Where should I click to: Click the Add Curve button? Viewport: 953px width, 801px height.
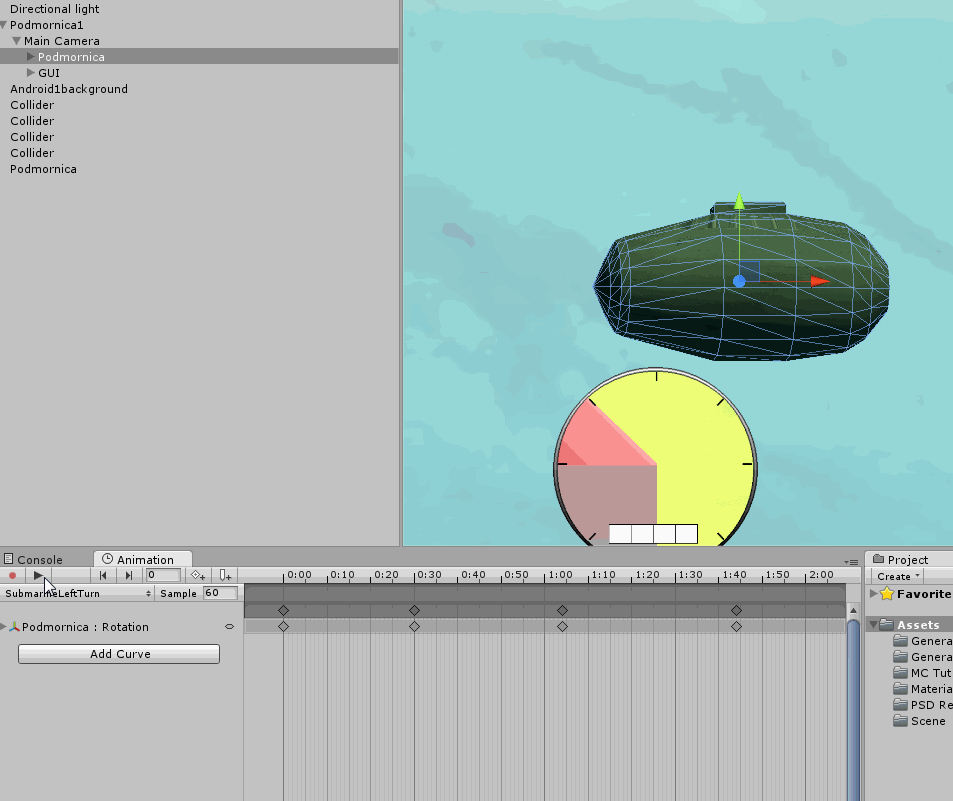click(x=119, y=654)
